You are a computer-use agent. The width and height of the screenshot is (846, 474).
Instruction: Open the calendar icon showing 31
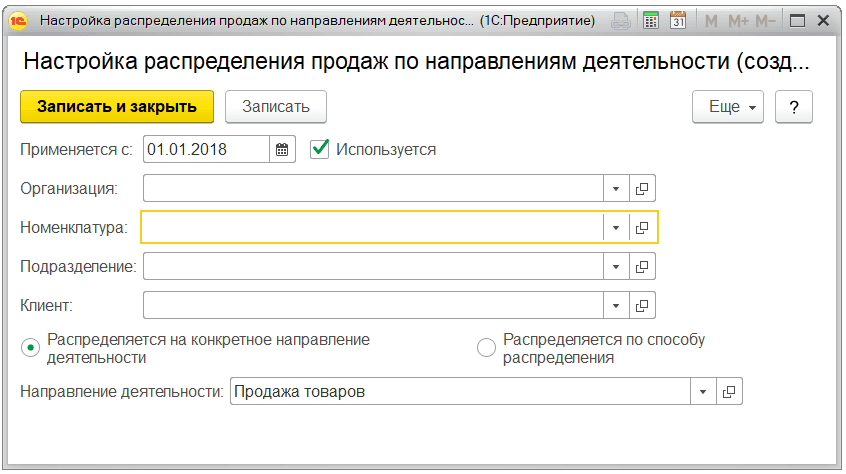pyautogui.click(x=677, y=20)
